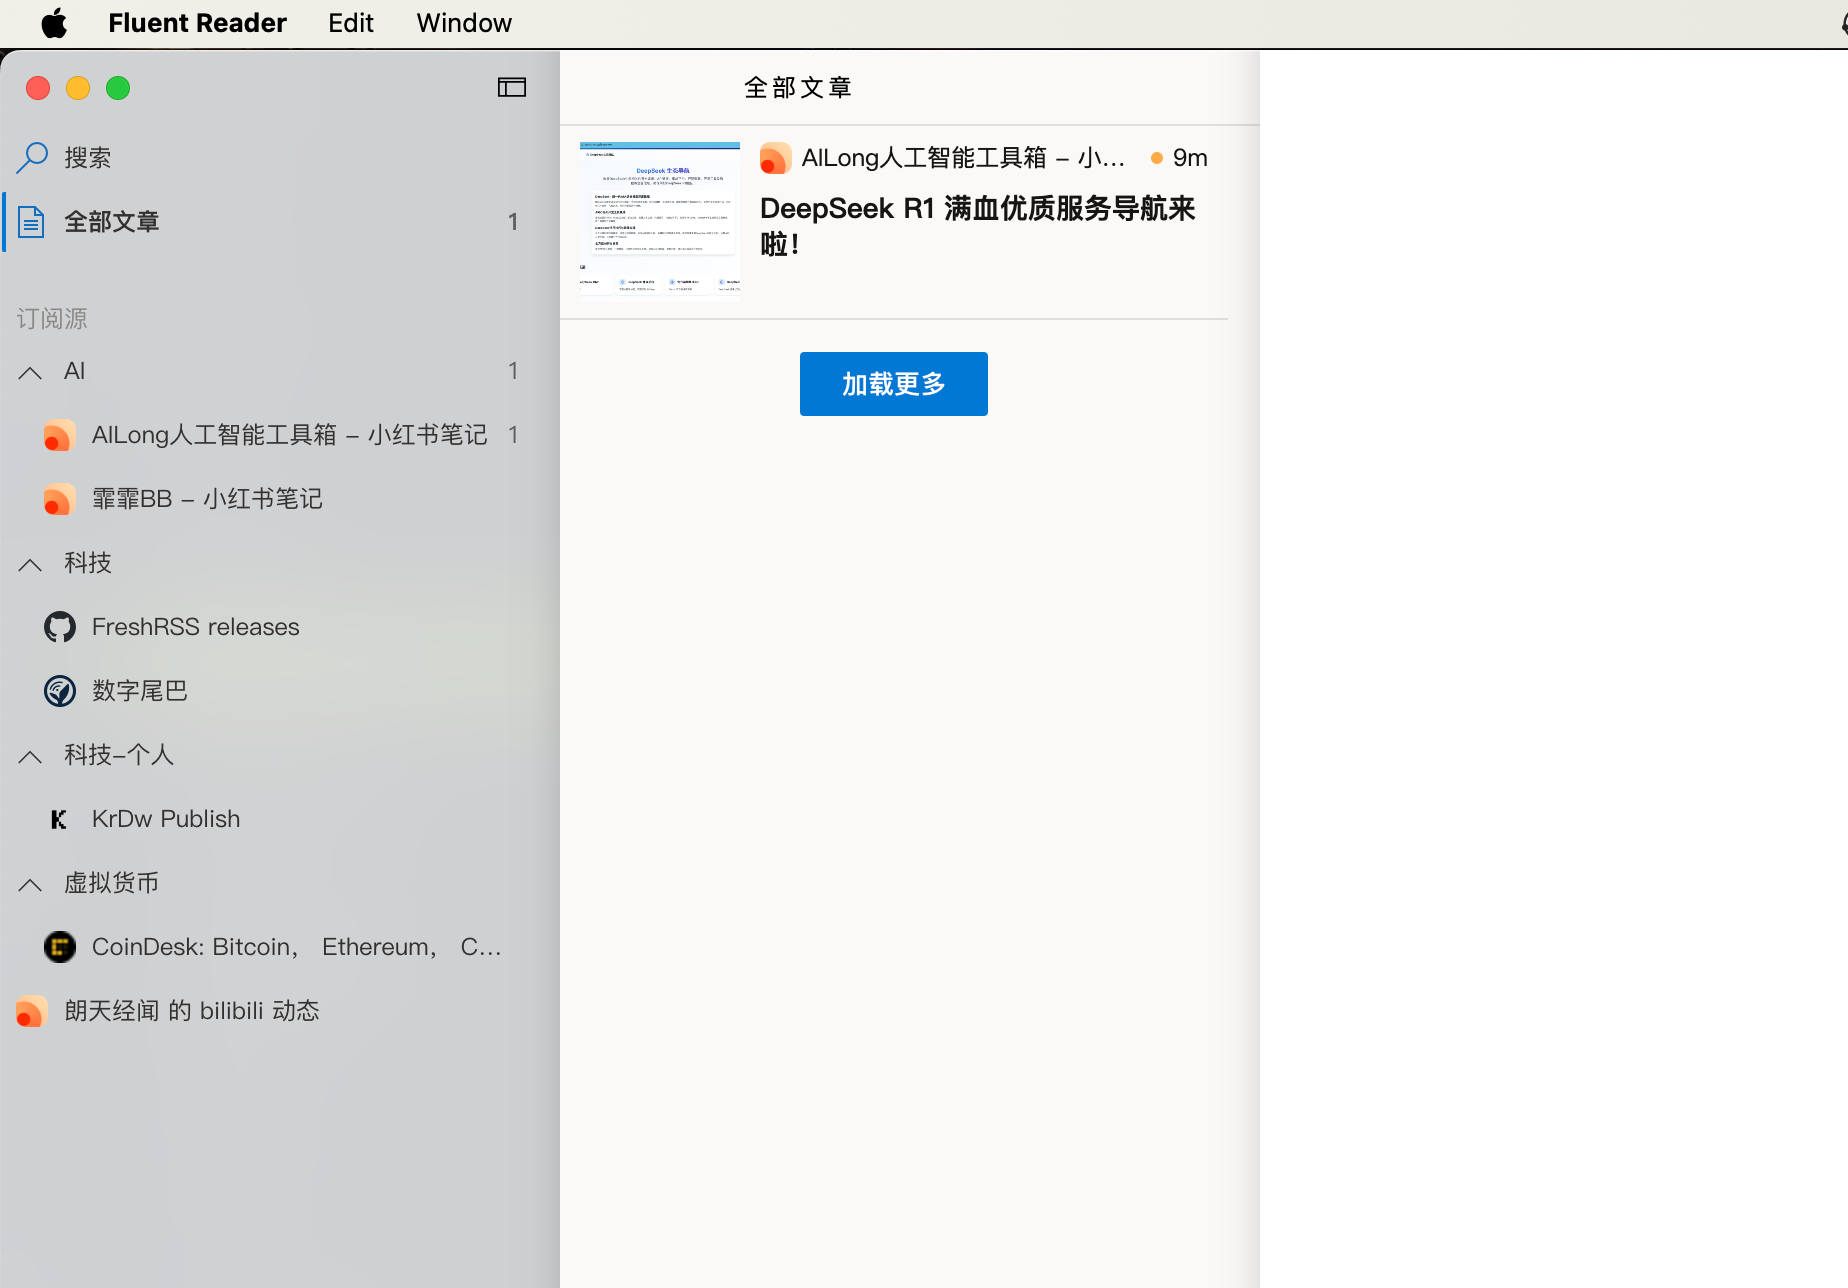Viewport: 1848px width, 1288px height.
Task: Select the 数字尾巴 feed
Action: [x=139, y=690]
